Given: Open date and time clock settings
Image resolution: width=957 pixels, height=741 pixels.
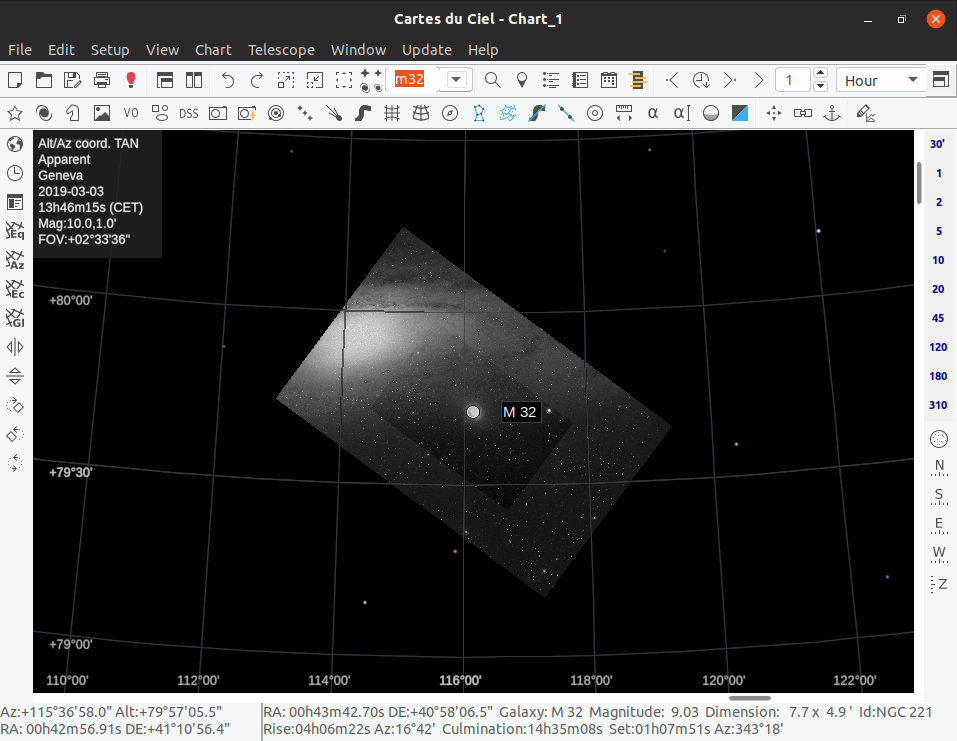Looking at the screenshot, I should 15,173.
